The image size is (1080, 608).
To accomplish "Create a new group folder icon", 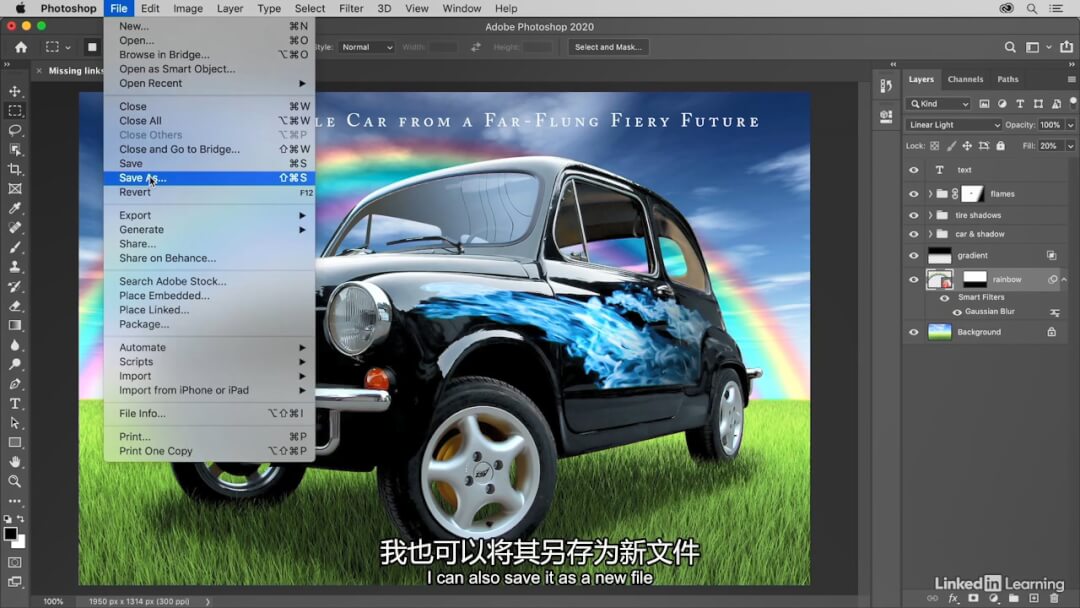I will click(1014, 598).
